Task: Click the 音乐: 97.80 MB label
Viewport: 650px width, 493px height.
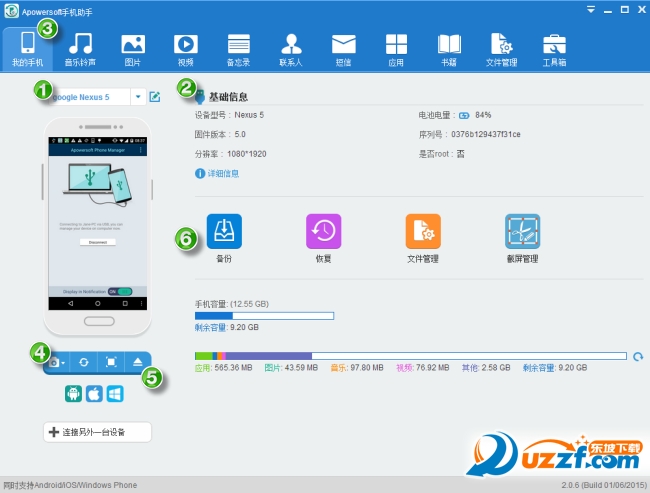Action: pos(357,368)
